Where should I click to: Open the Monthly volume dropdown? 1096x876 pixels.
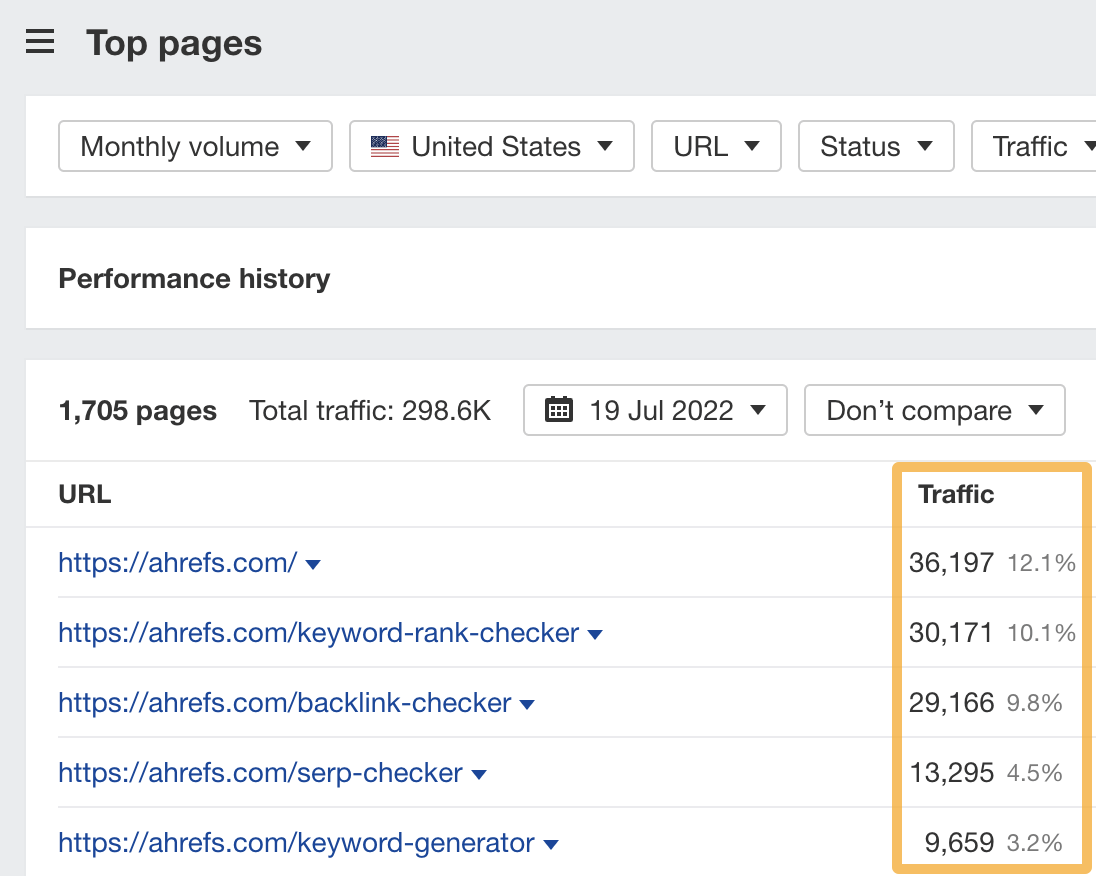tap(194, 146)
